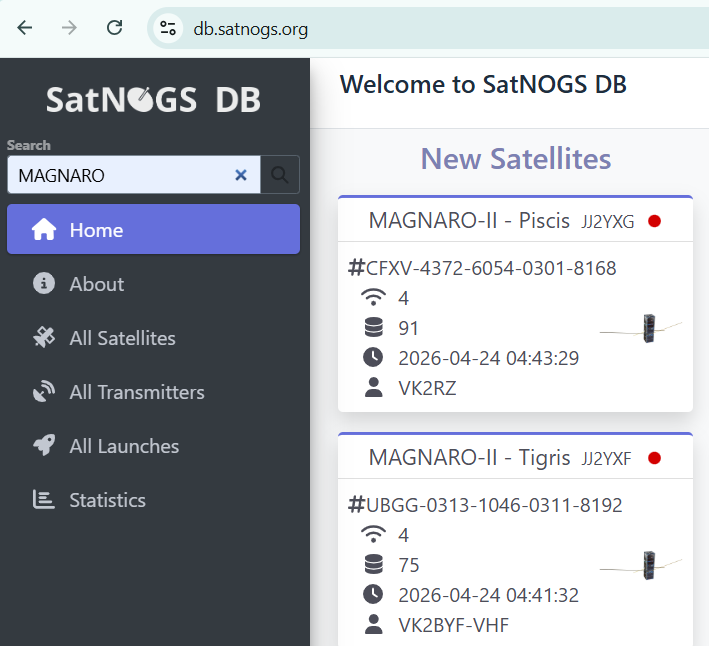The height and width of the screenshot is (646, 709).
Task: Click the red status dot for Tigris
Action: pos(655,458)
